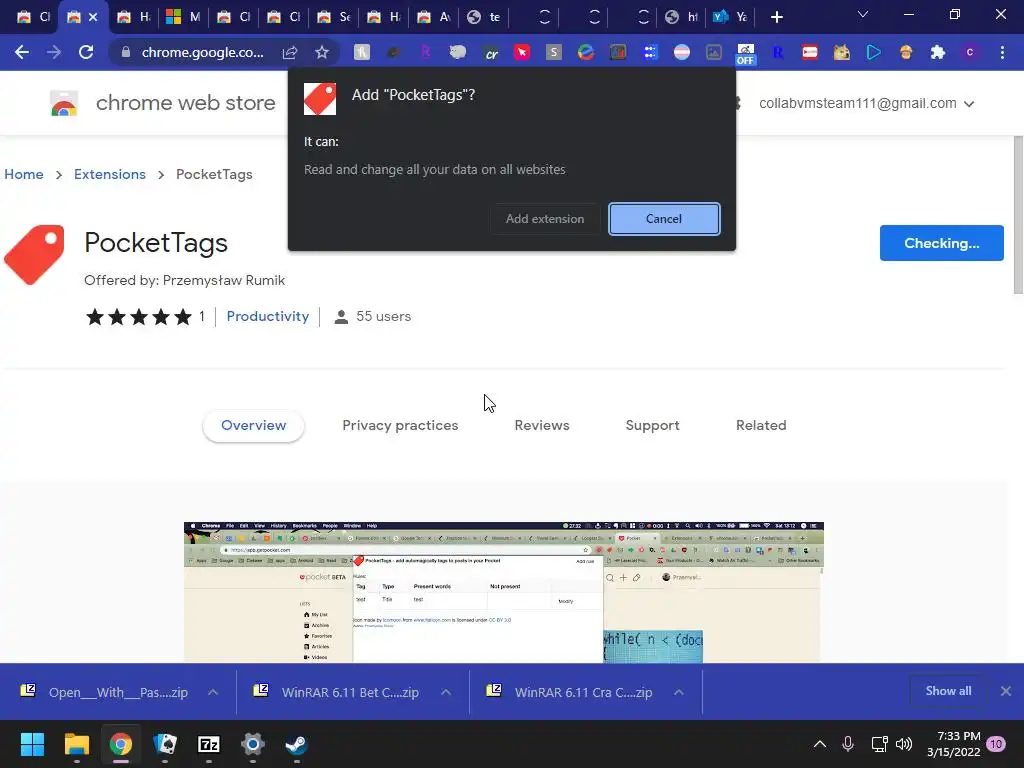Open the Extensions puzzle-piece menu
Screen dimensions: 1024x768
tap(938, 52)
